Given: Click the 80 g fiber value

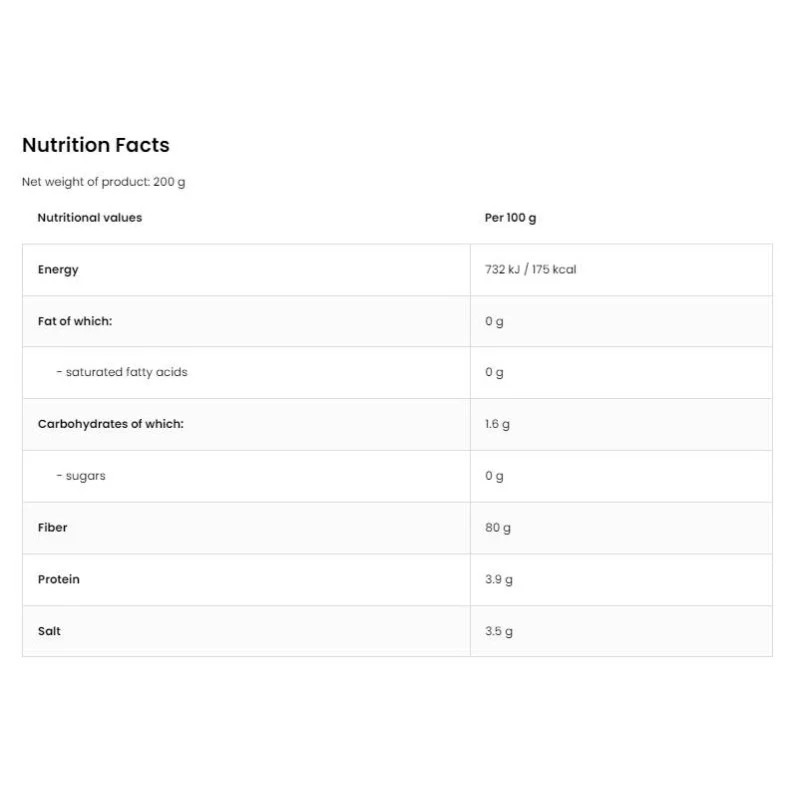Looking at the screenshot, I should click(498, 528).
